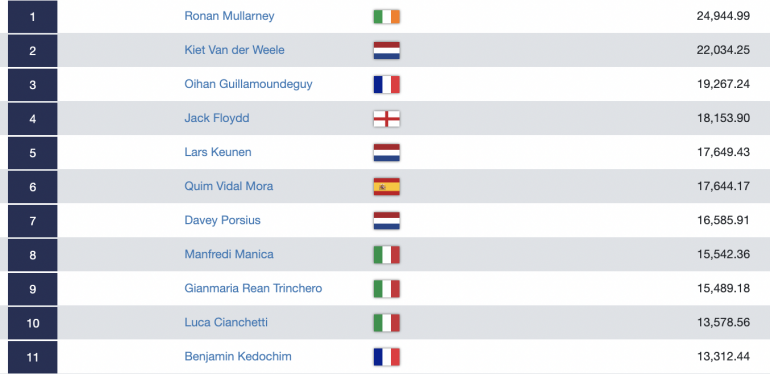Click the French flag beside Benjamin Kedochim

386,357
